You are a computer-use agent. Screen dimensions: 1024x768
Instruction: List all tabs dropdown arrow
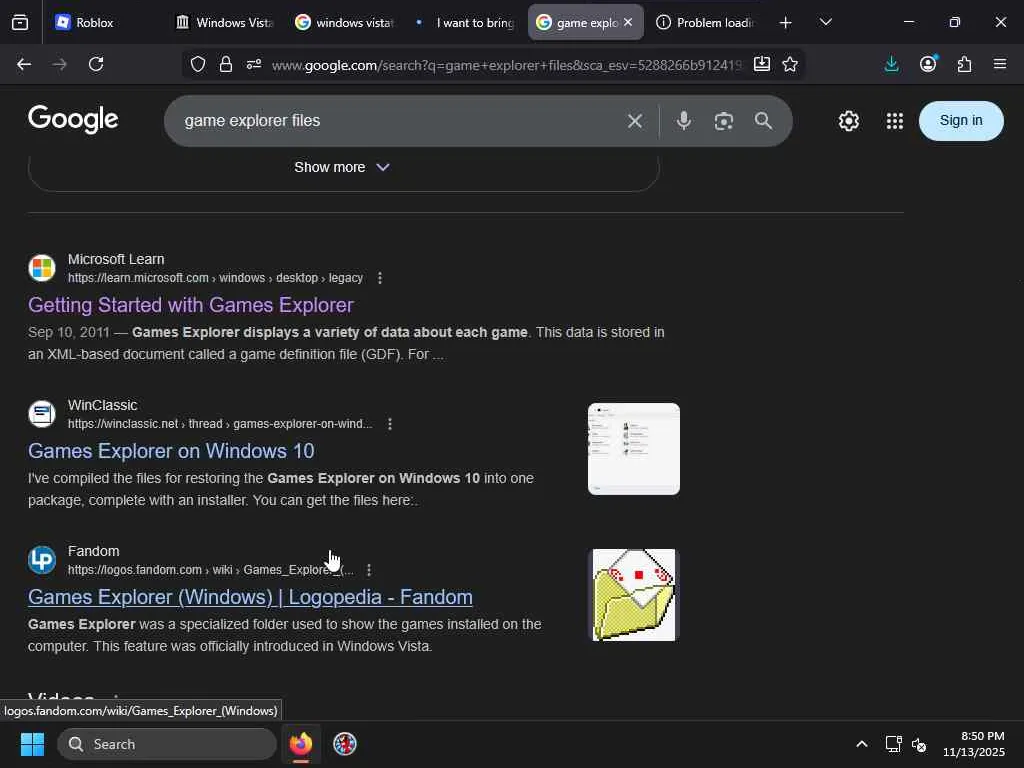coord(825,22)
